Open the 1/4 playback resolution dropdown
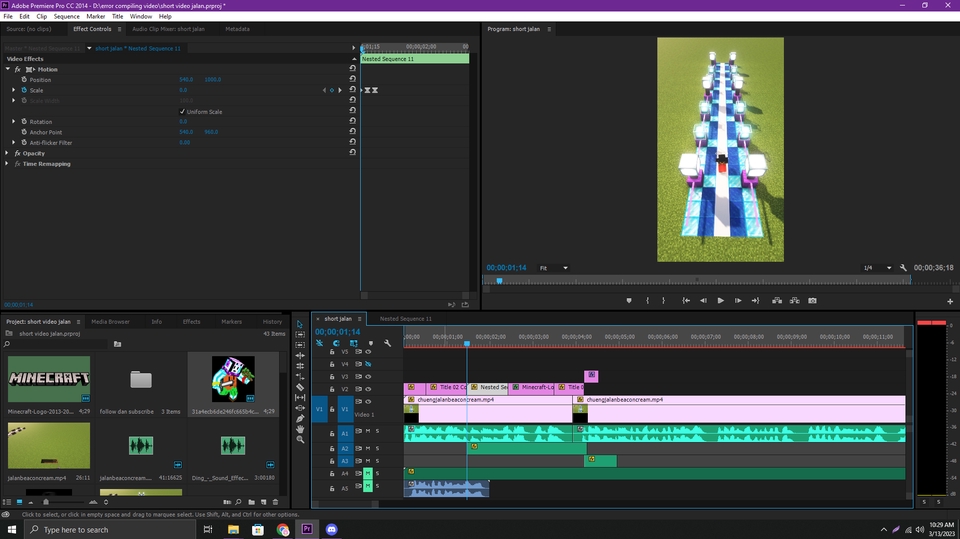 877,268
